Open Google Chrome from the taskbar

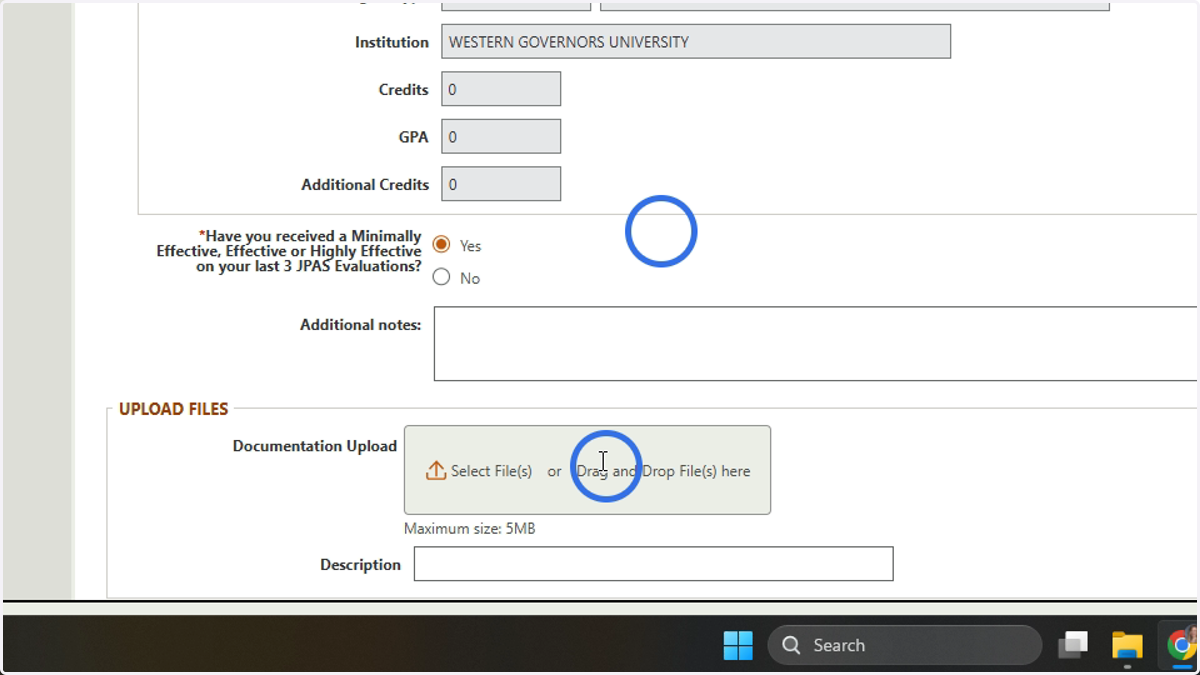coord(1181,645)
